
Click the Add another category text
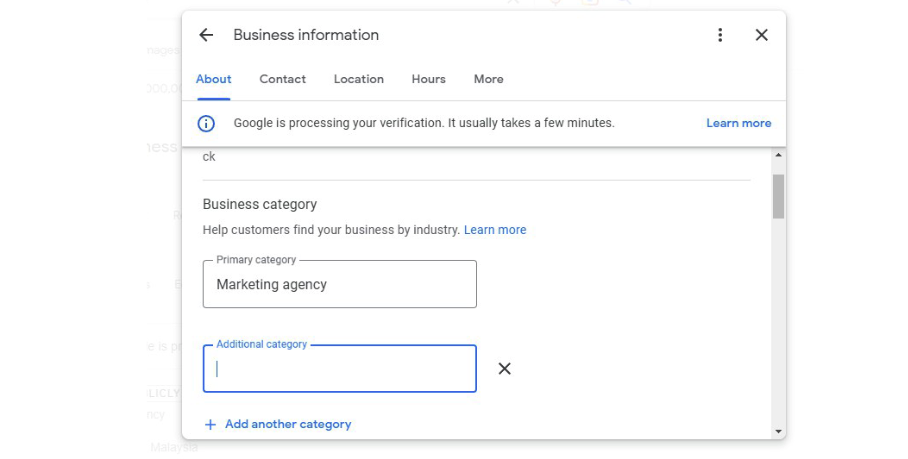(x=288, y=424)
